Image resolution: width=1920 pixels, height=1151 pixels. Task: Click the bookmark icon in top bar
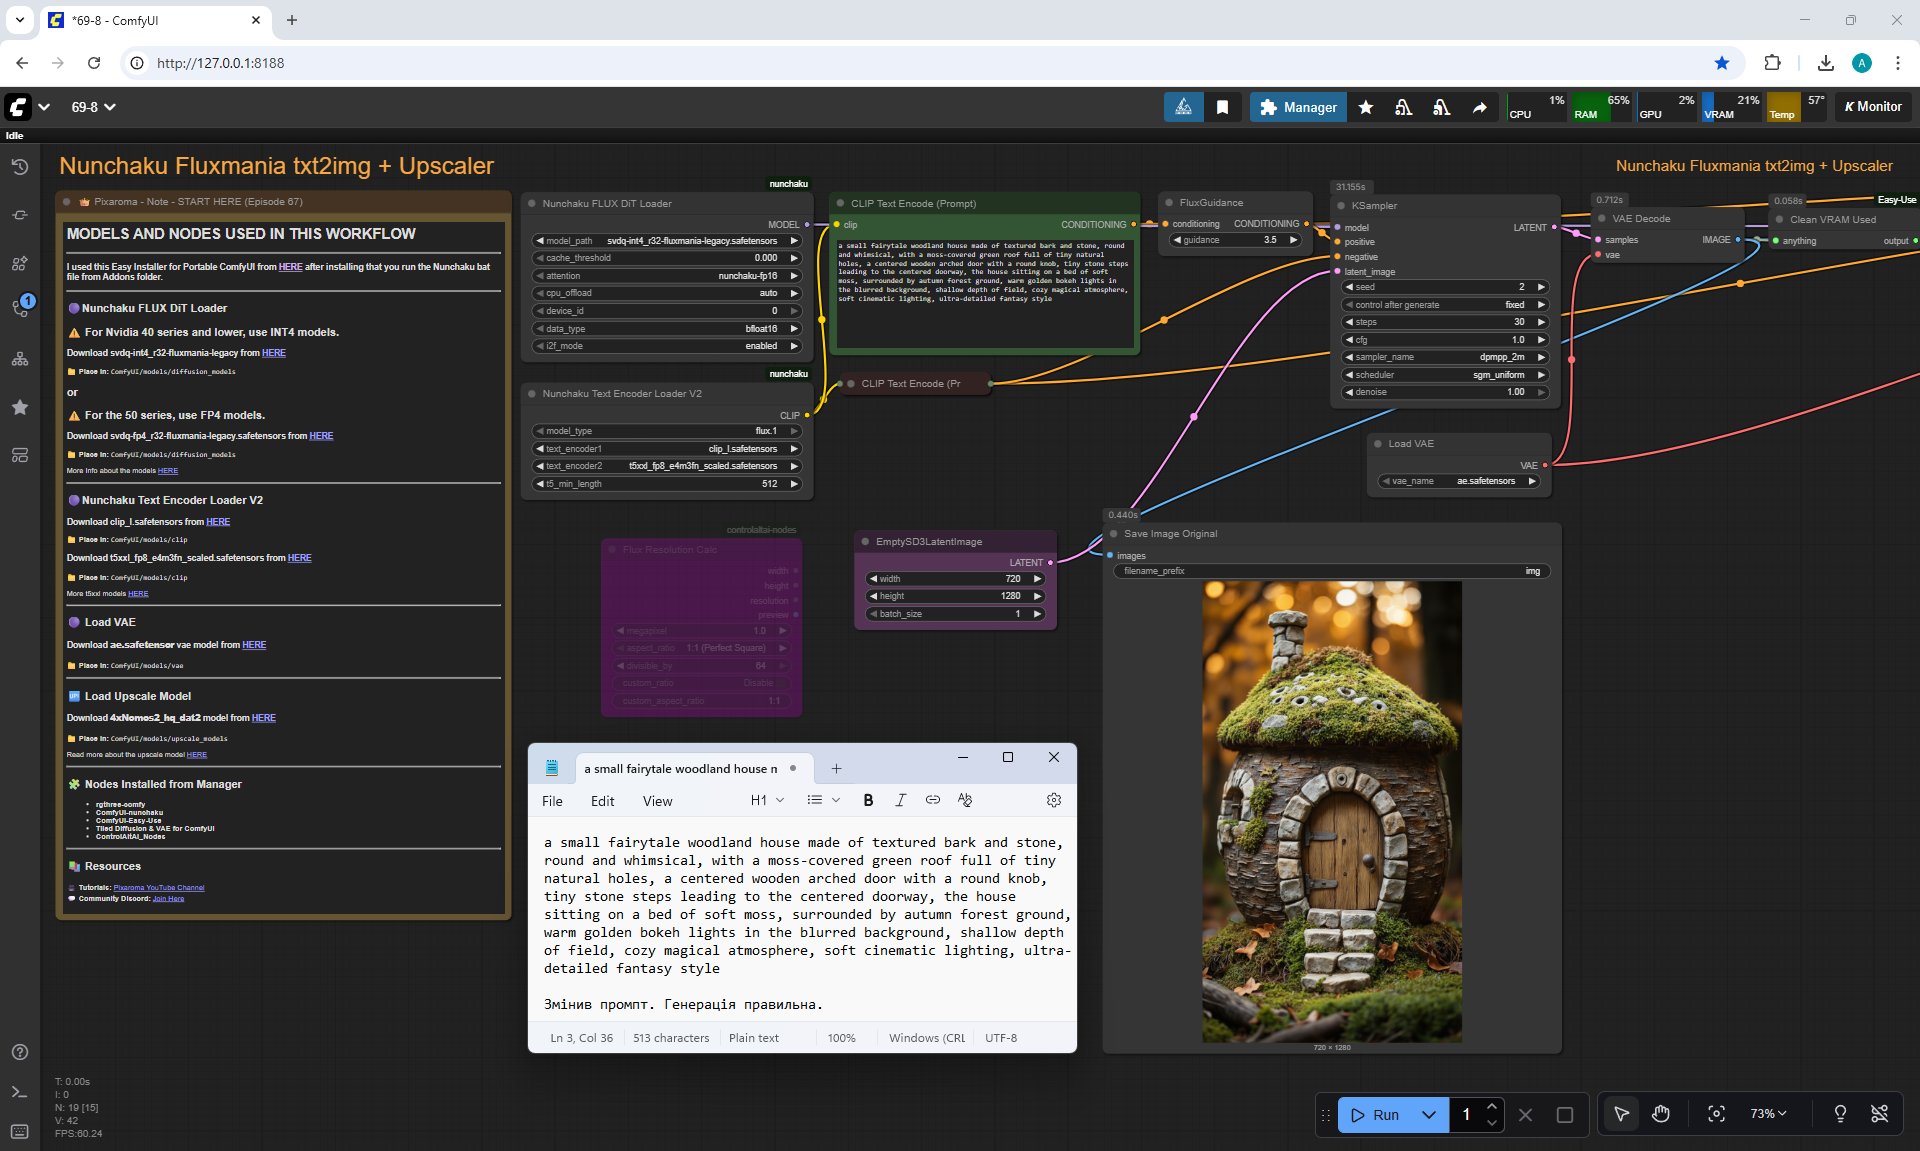coord(1222,107)
